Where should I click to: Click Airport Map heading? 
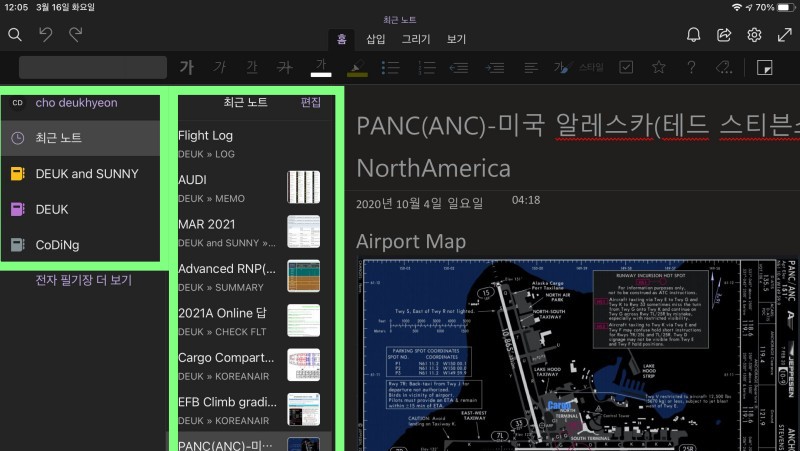click(x=411, y=241)
